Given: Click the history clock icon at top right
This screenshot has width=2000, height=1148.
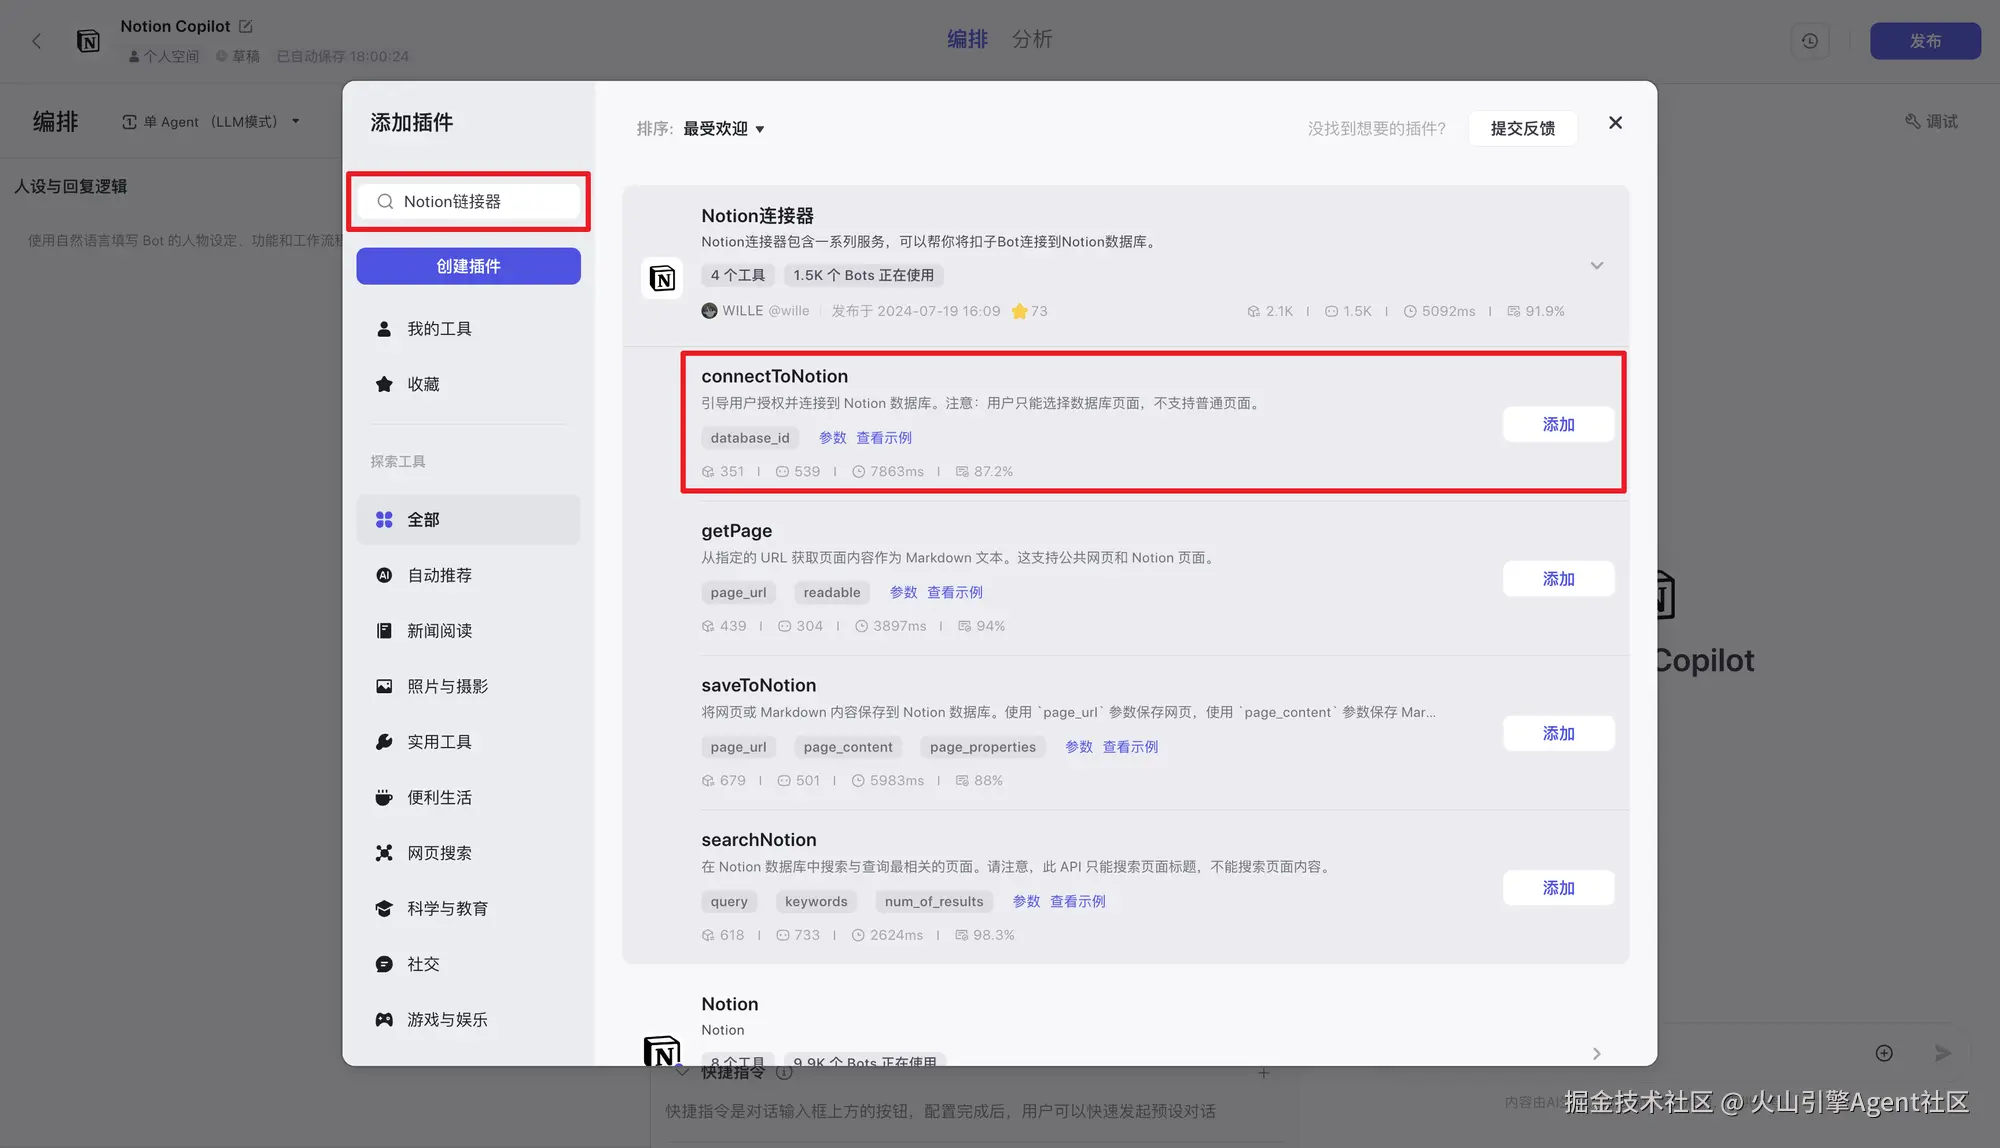Looking at the screenshot, I should pos(1810,41).
